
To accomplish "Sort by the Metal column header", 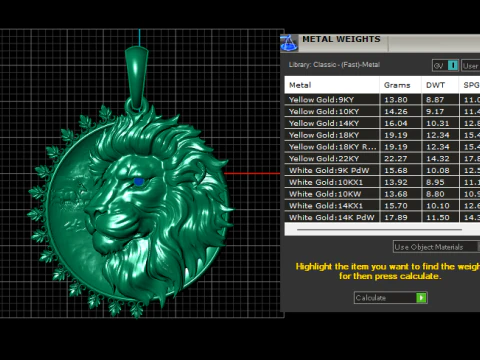I will click(x=332, y=85).
